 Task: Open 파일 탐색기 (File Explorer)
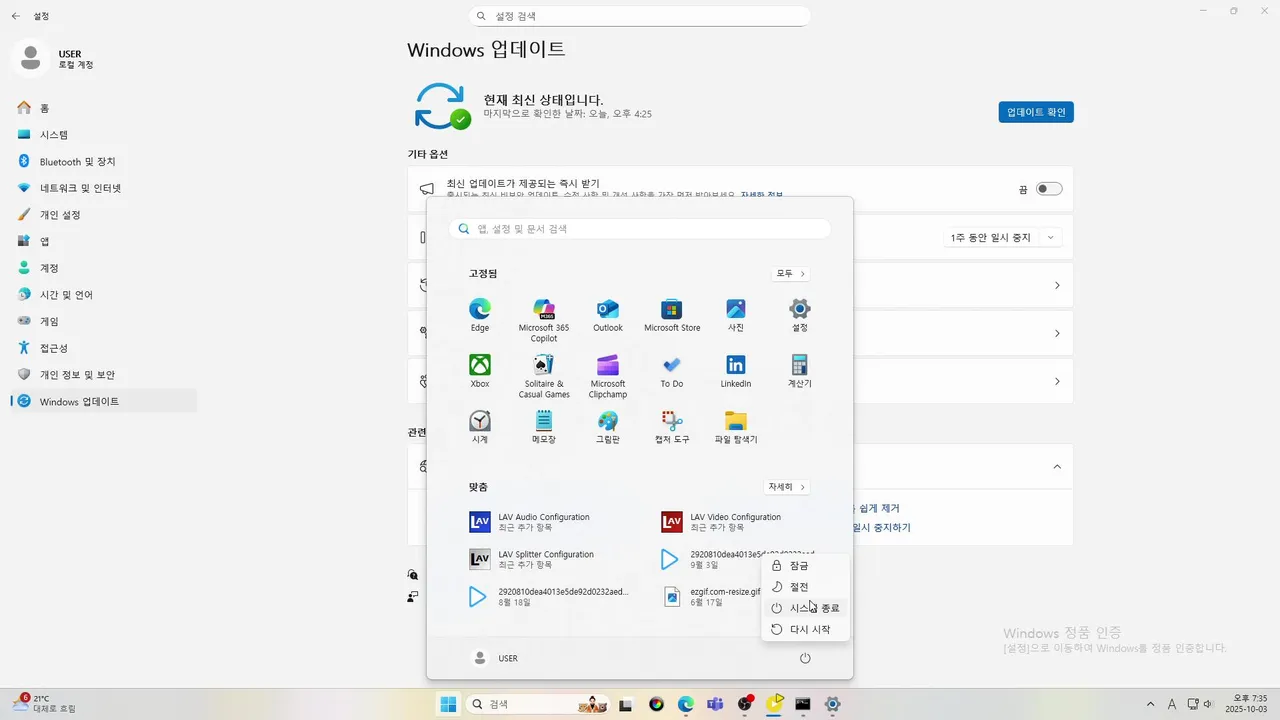pos(736,427)
